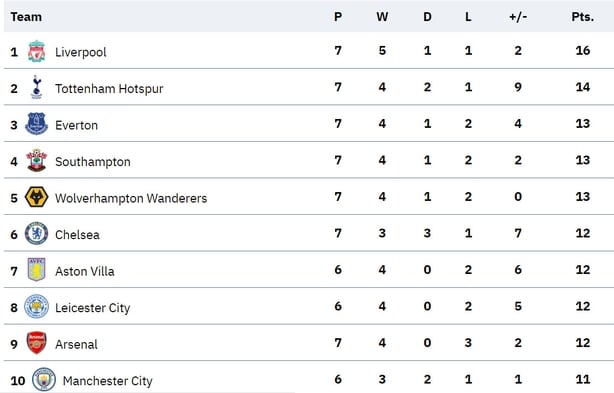Select the Everton club badge
Viewport: 614px width, 393px height.
pyautogui.click(x=36, y=124)
